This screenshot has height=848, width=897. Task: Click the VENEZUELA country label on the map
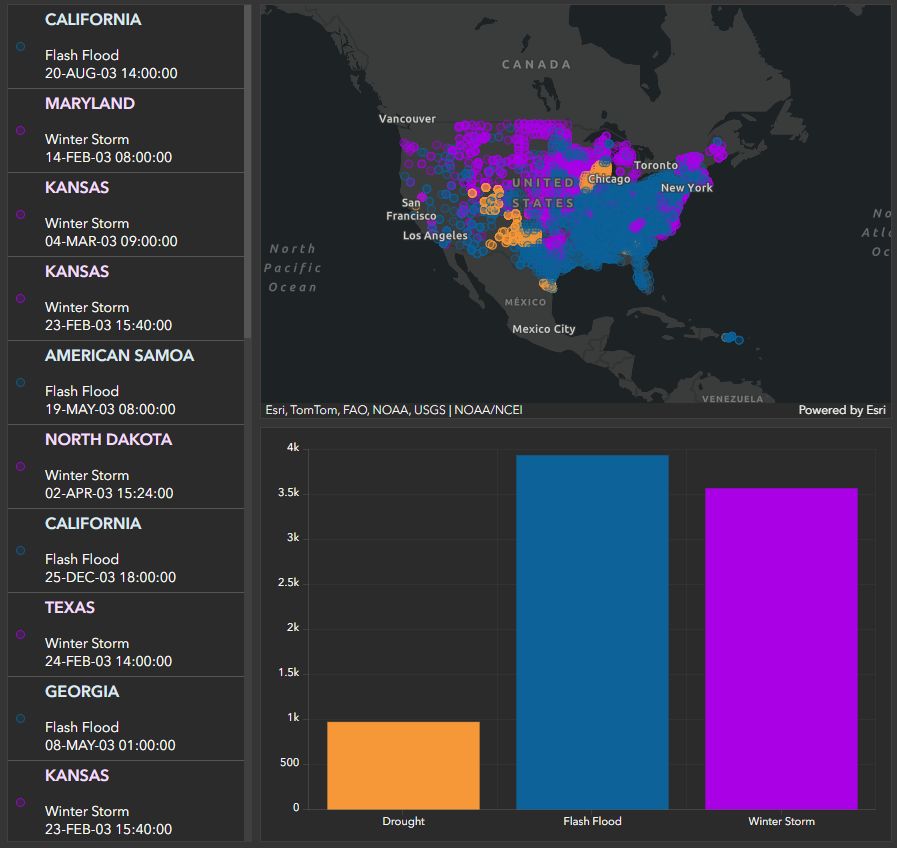[732, 399]
